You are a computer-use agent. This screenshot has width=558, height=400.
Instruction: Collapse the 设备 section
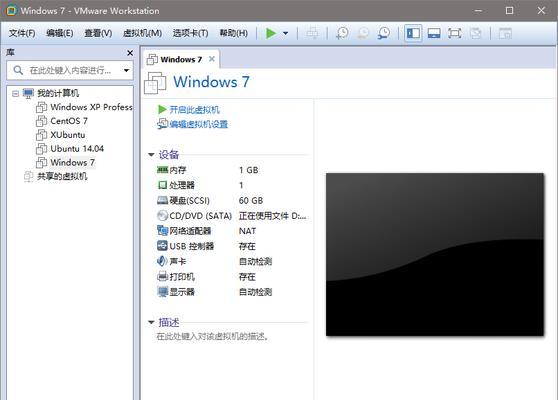tap(151, 154)
